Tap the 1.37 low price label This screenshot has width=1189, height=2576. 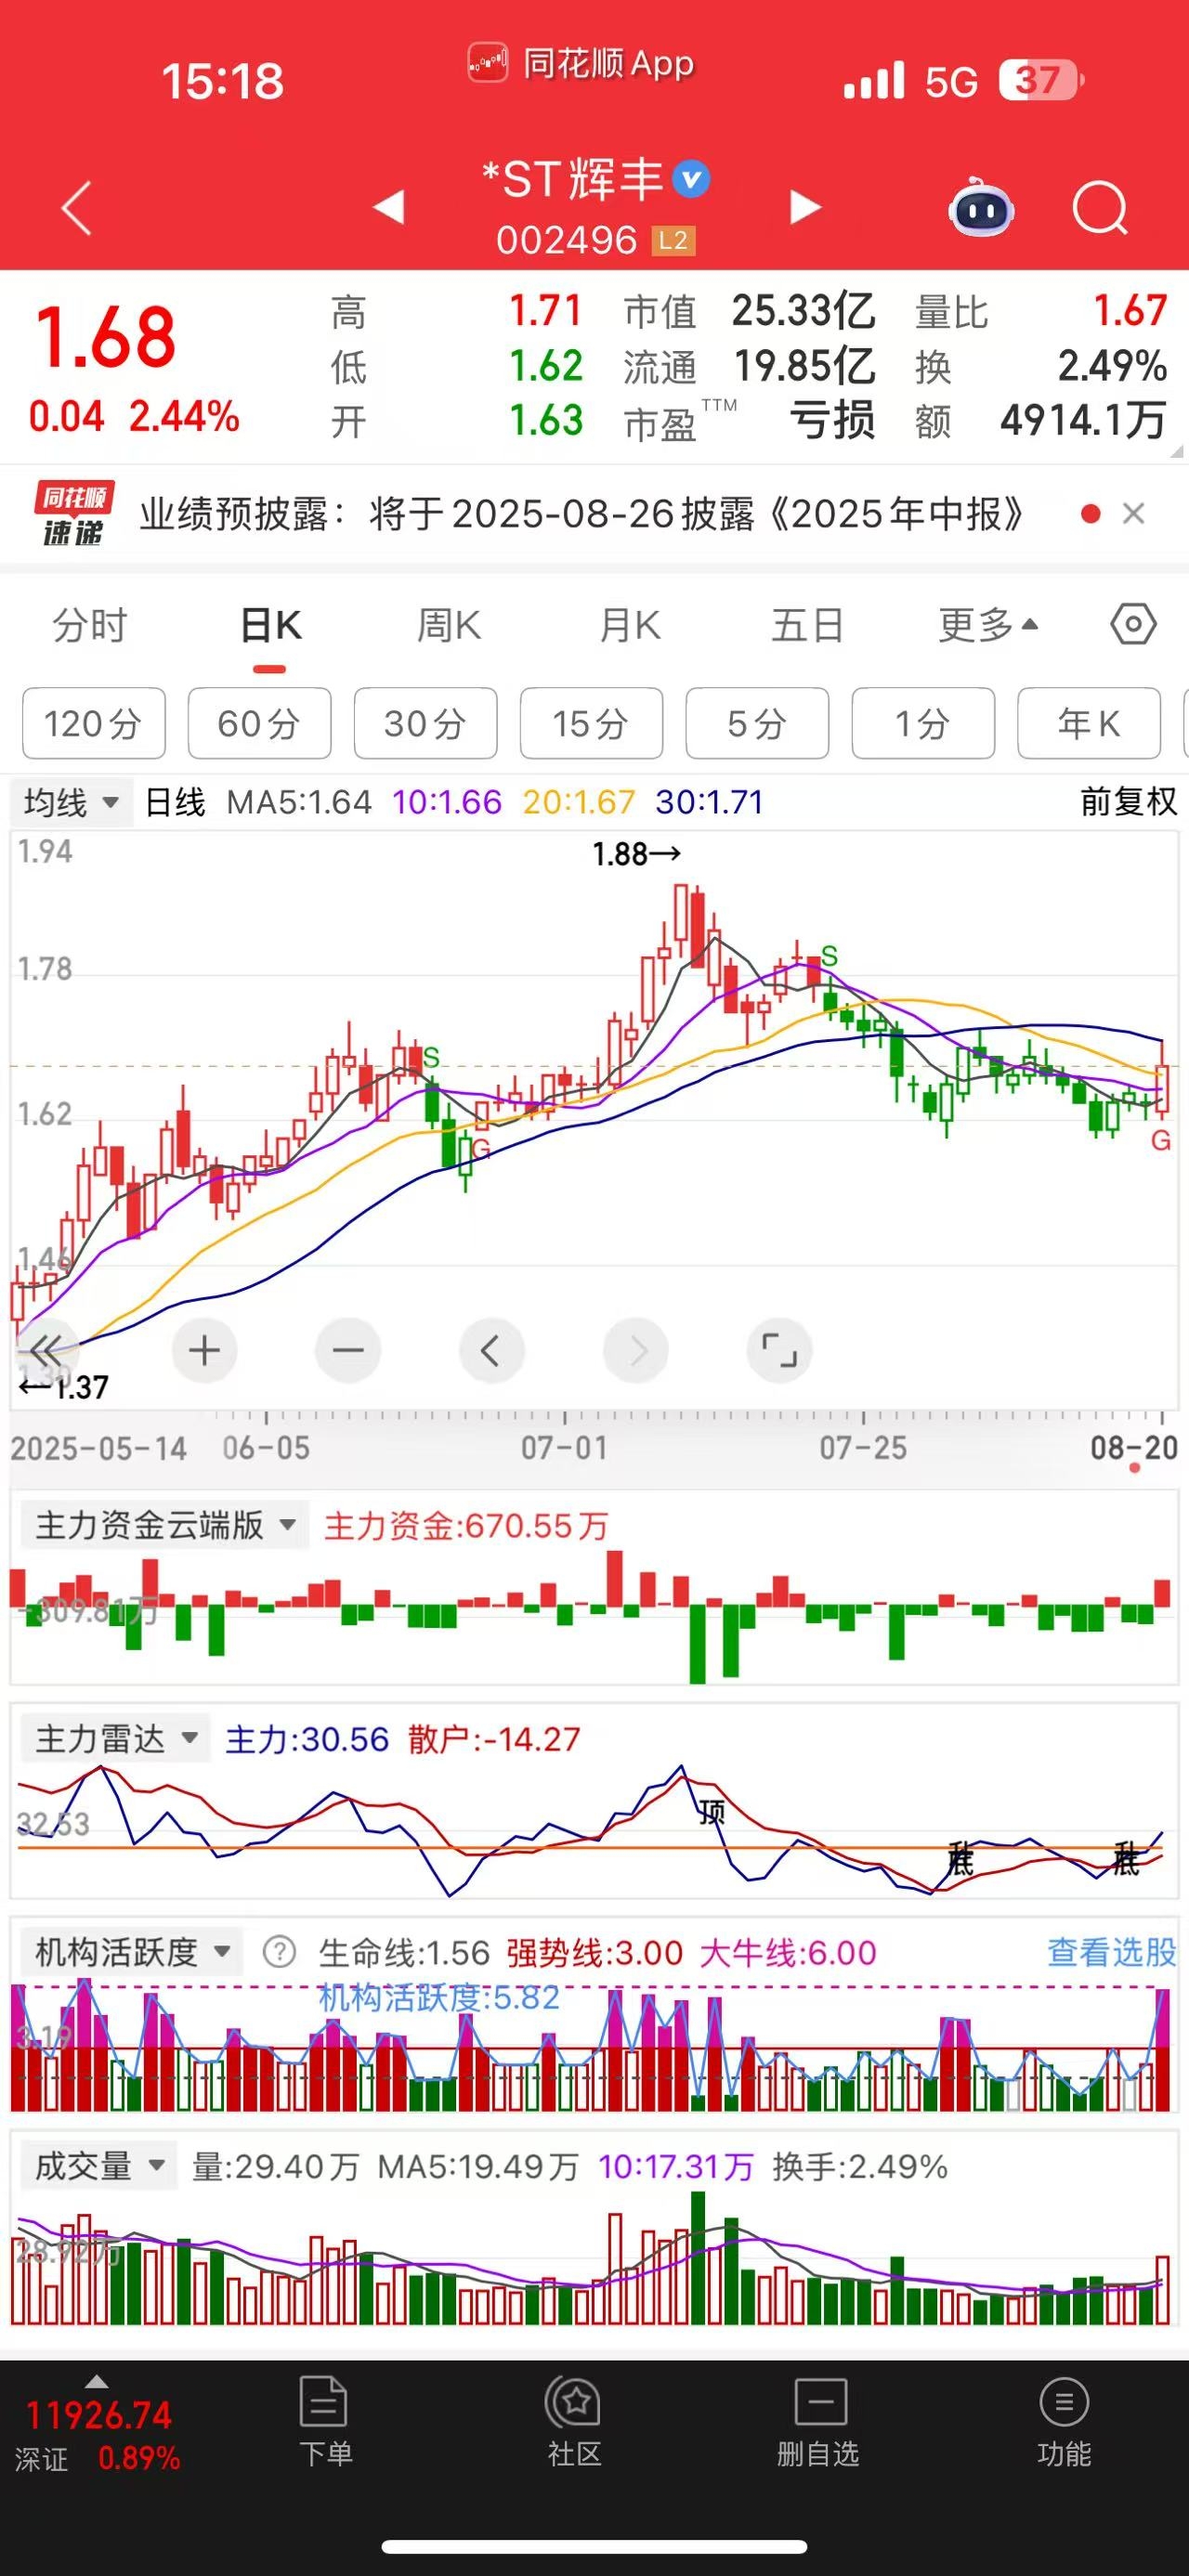point(64,1388)
